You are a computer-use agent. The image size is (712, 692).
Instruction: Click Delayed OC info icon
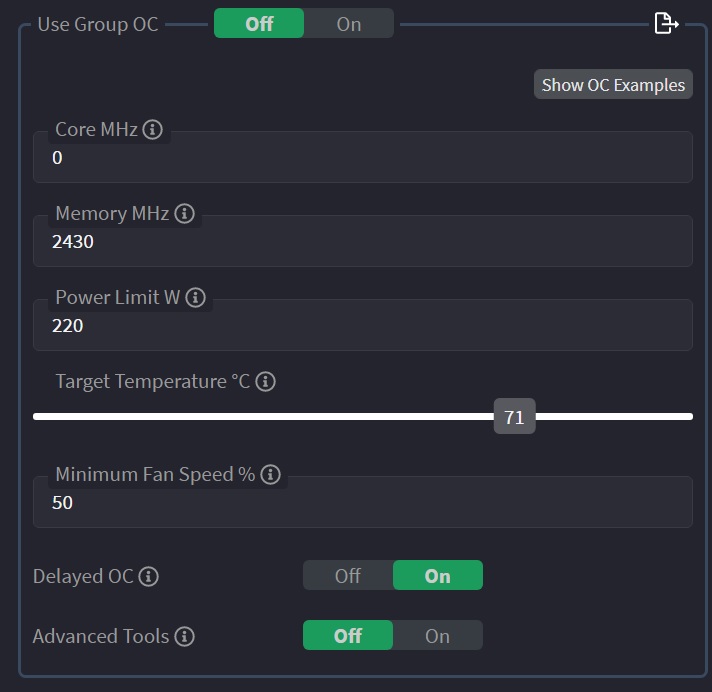(x=148, y=577)
